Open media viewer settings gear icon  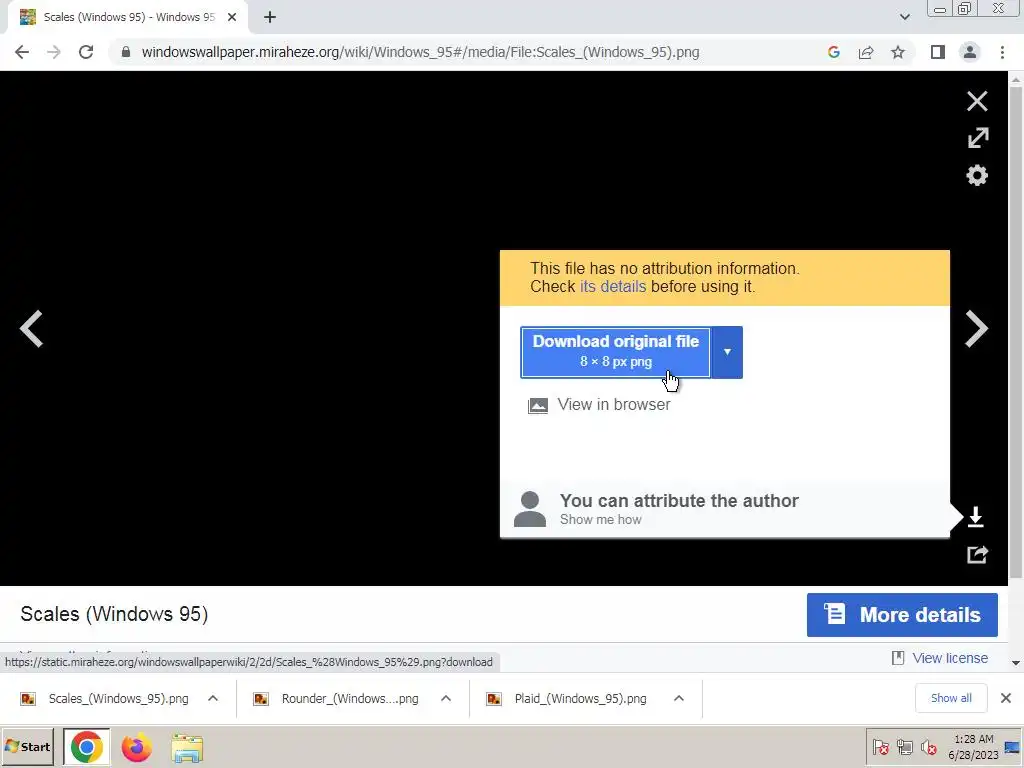[977, 175]
